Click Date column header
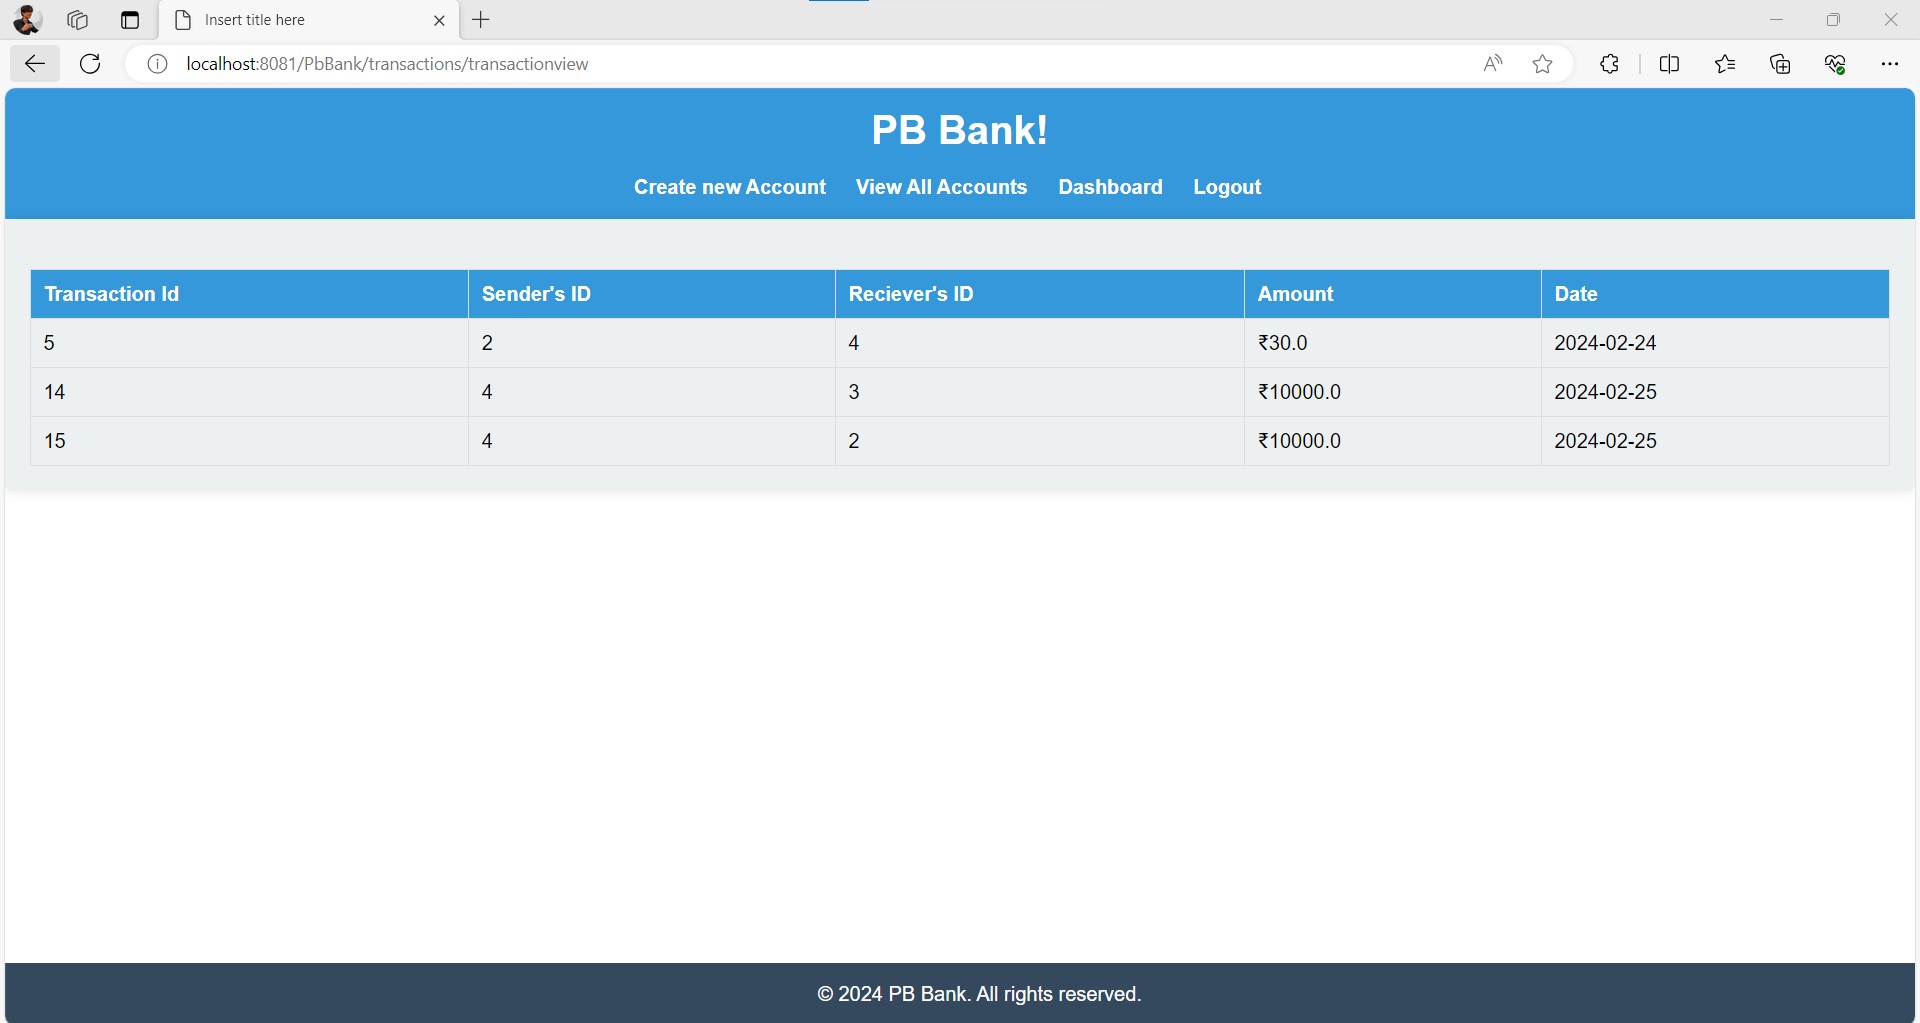This screenshot has height=1023, width=1920. (x=1715, y=294)
